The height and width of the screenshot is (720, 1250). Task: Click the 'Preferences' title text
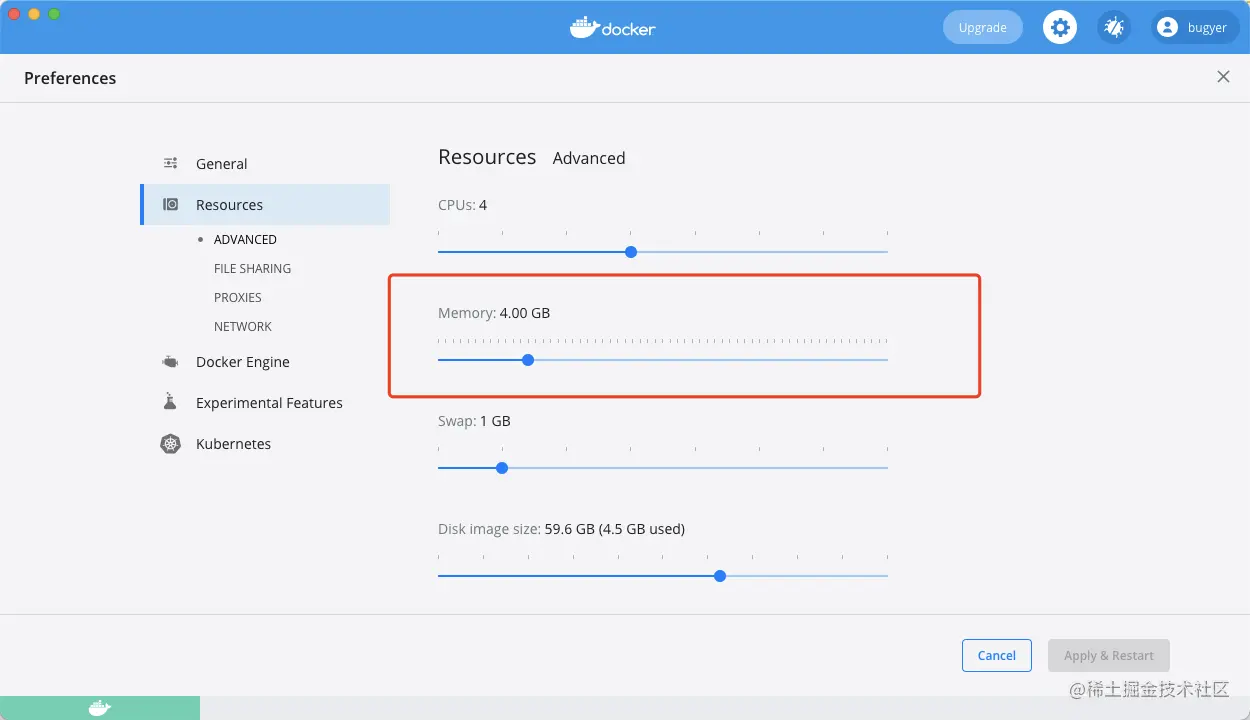(x=70, y=78)
